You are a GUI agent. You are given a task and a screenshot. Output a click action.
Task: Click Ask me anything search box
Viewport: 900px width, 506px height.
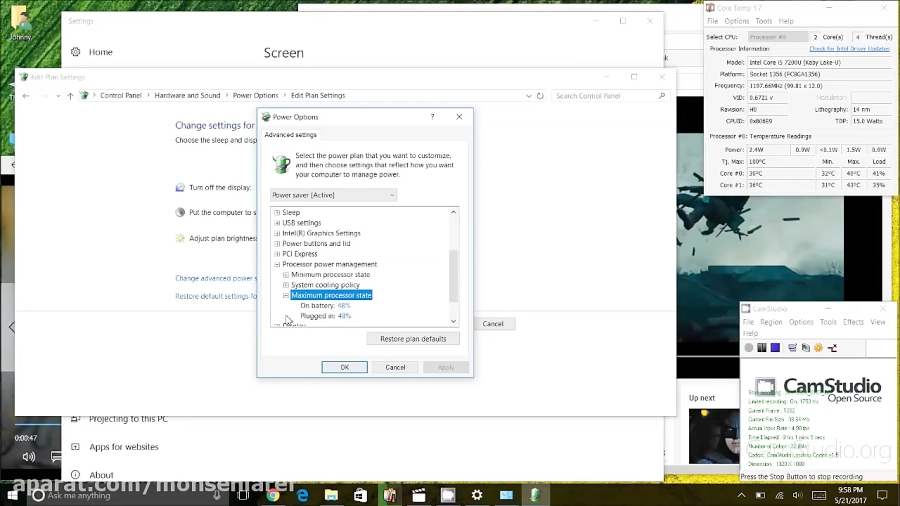click(x=129, y=495)
